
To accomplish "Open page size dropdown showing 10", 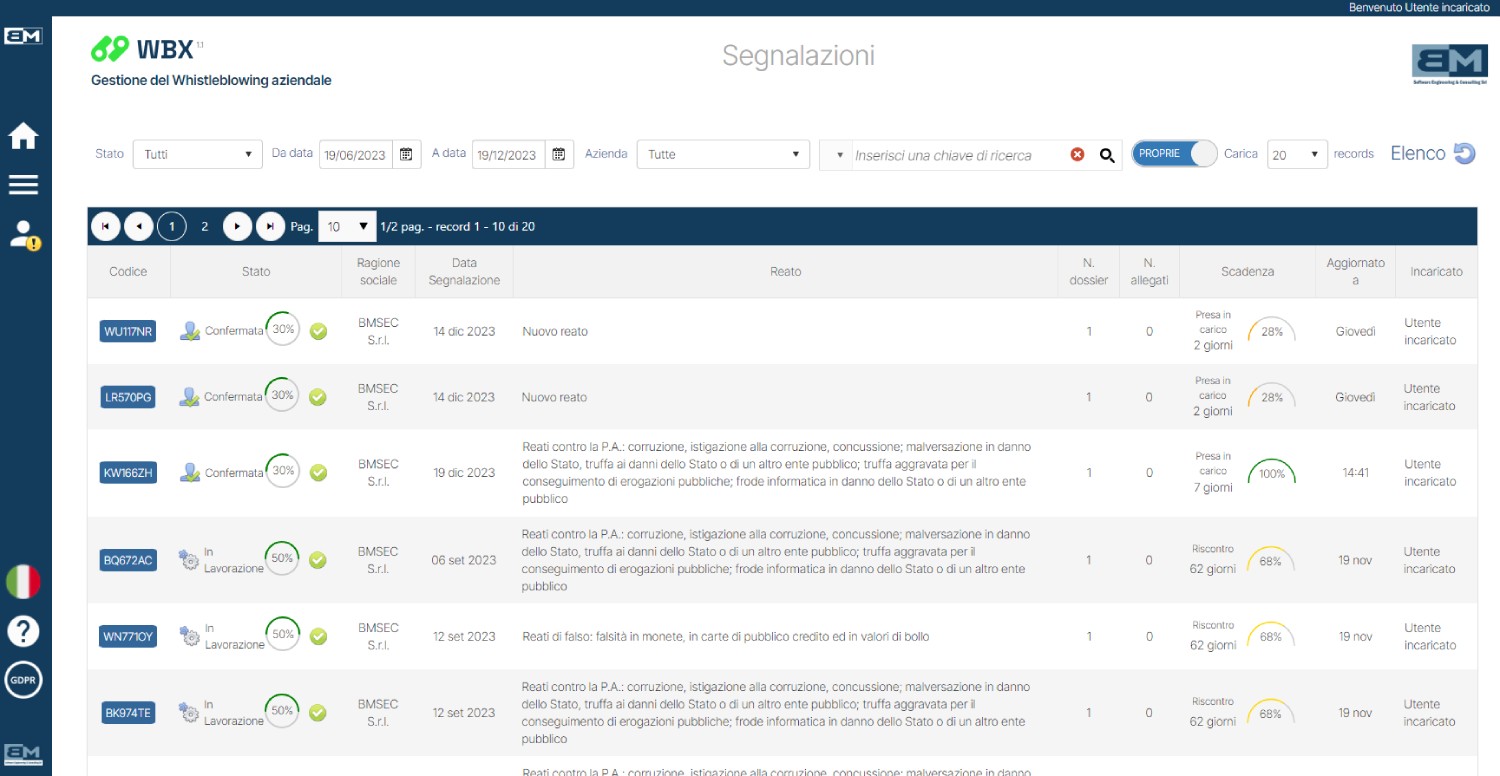I will [x=347, y=227].
